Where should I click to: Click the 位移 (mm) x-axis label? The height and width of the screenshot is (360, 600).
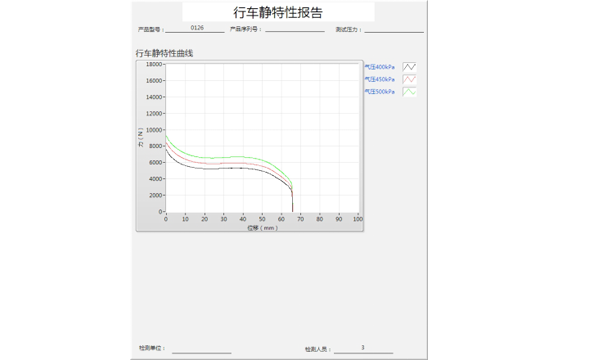[x=262, y=228]
